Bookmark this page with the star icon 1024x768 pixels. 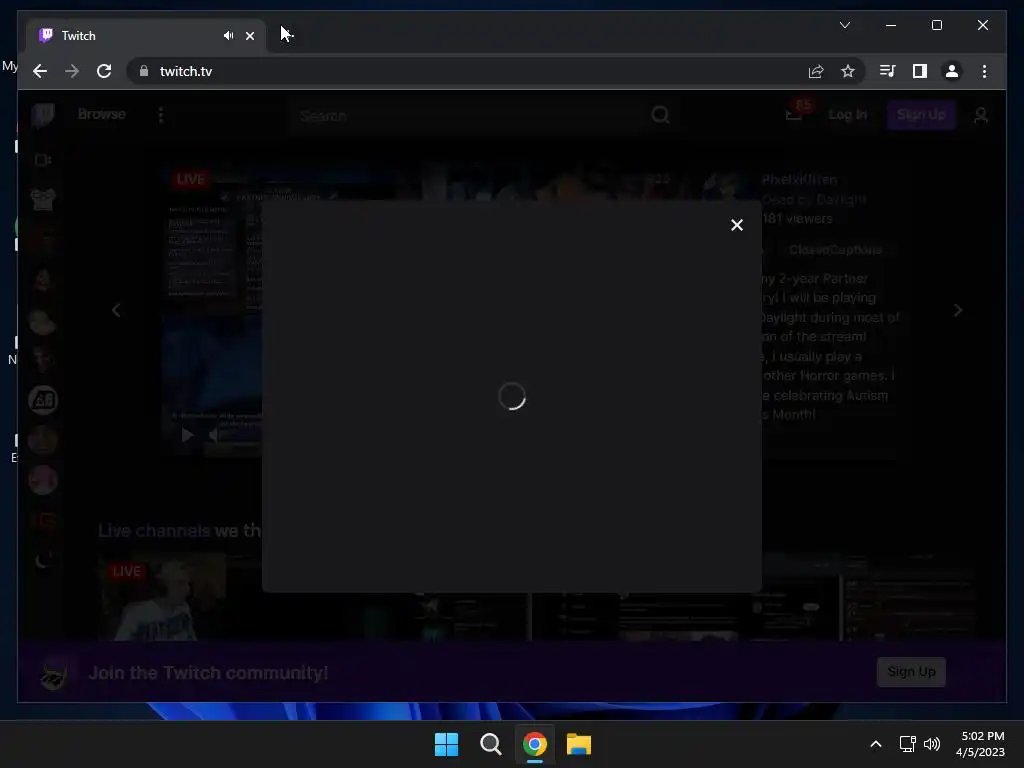click(848, 71)
